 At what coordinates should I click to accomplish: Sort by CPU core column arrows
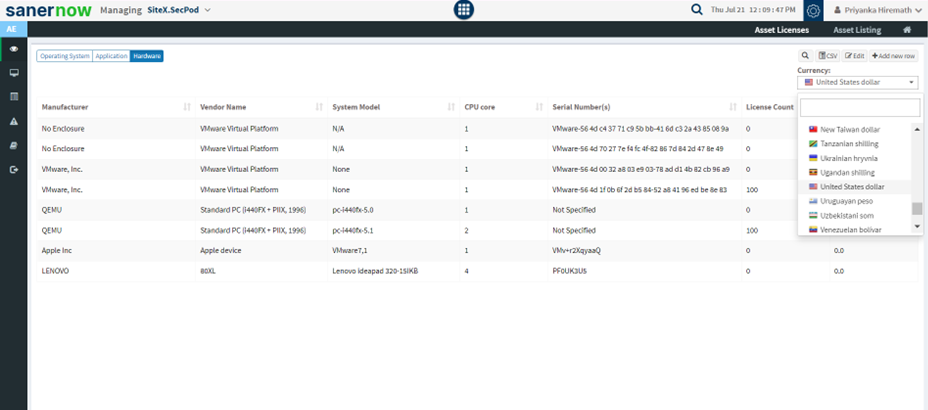point(539,107)
